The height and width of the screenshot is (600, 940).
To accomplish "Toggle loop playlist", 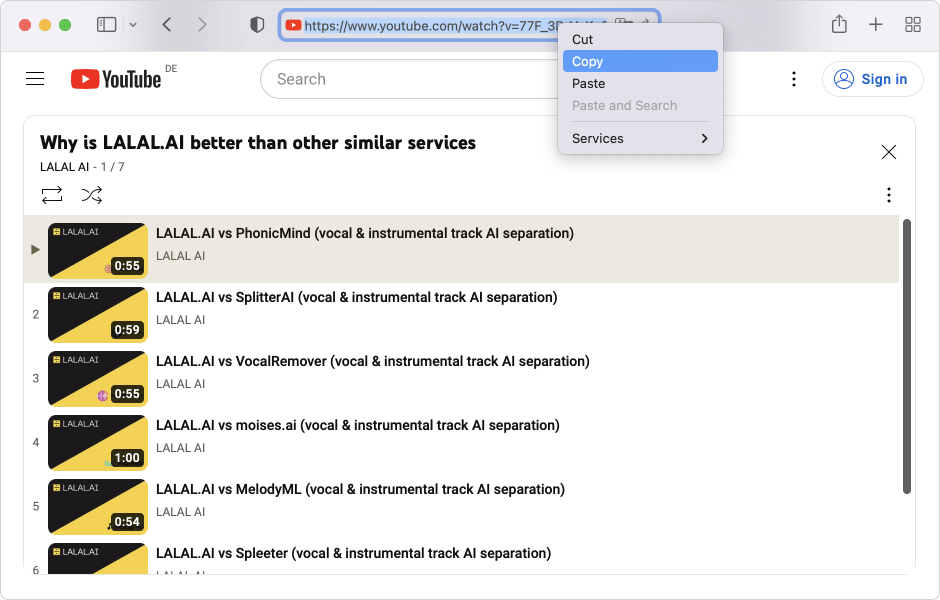I will (52, 195).
